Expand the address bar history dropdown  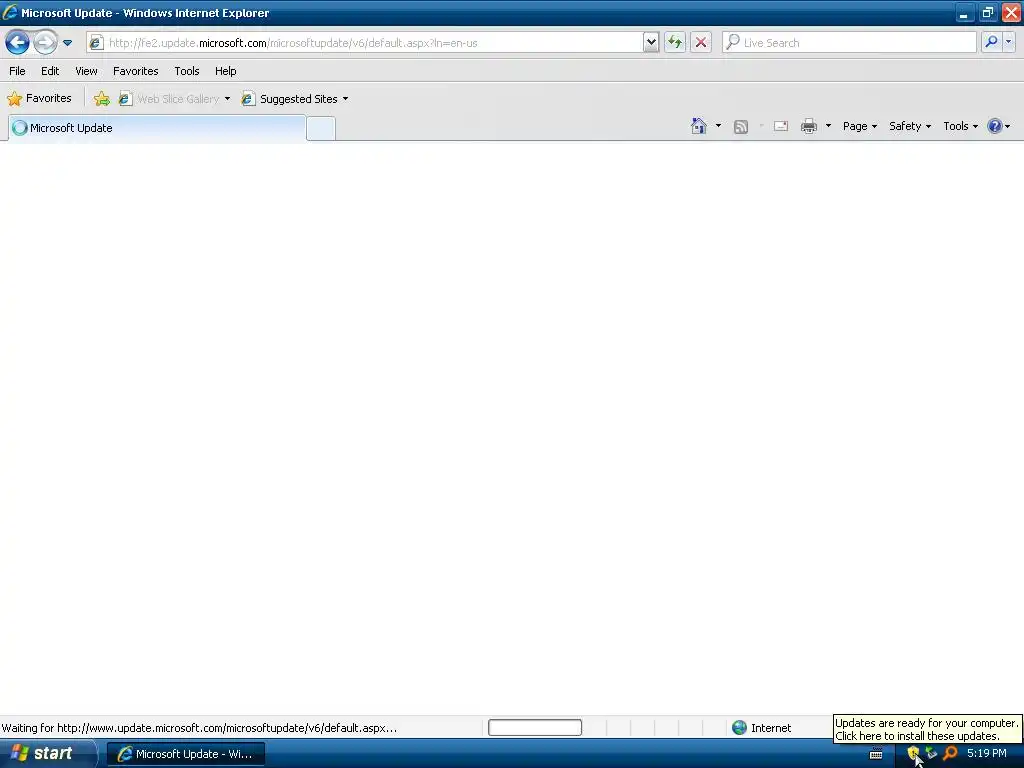[651, 43]
